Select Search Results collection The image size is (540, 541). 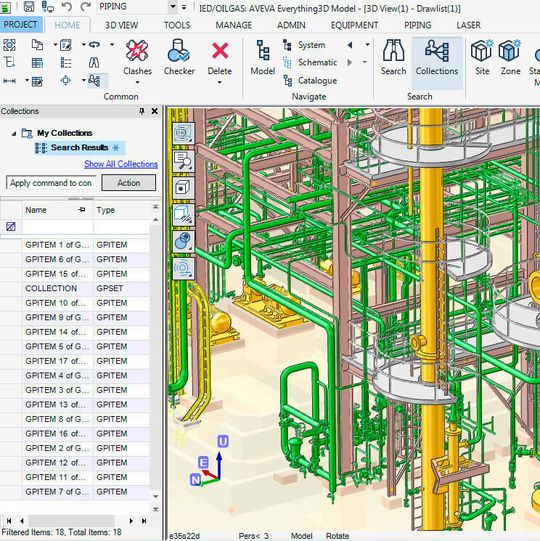coord(79,148)
